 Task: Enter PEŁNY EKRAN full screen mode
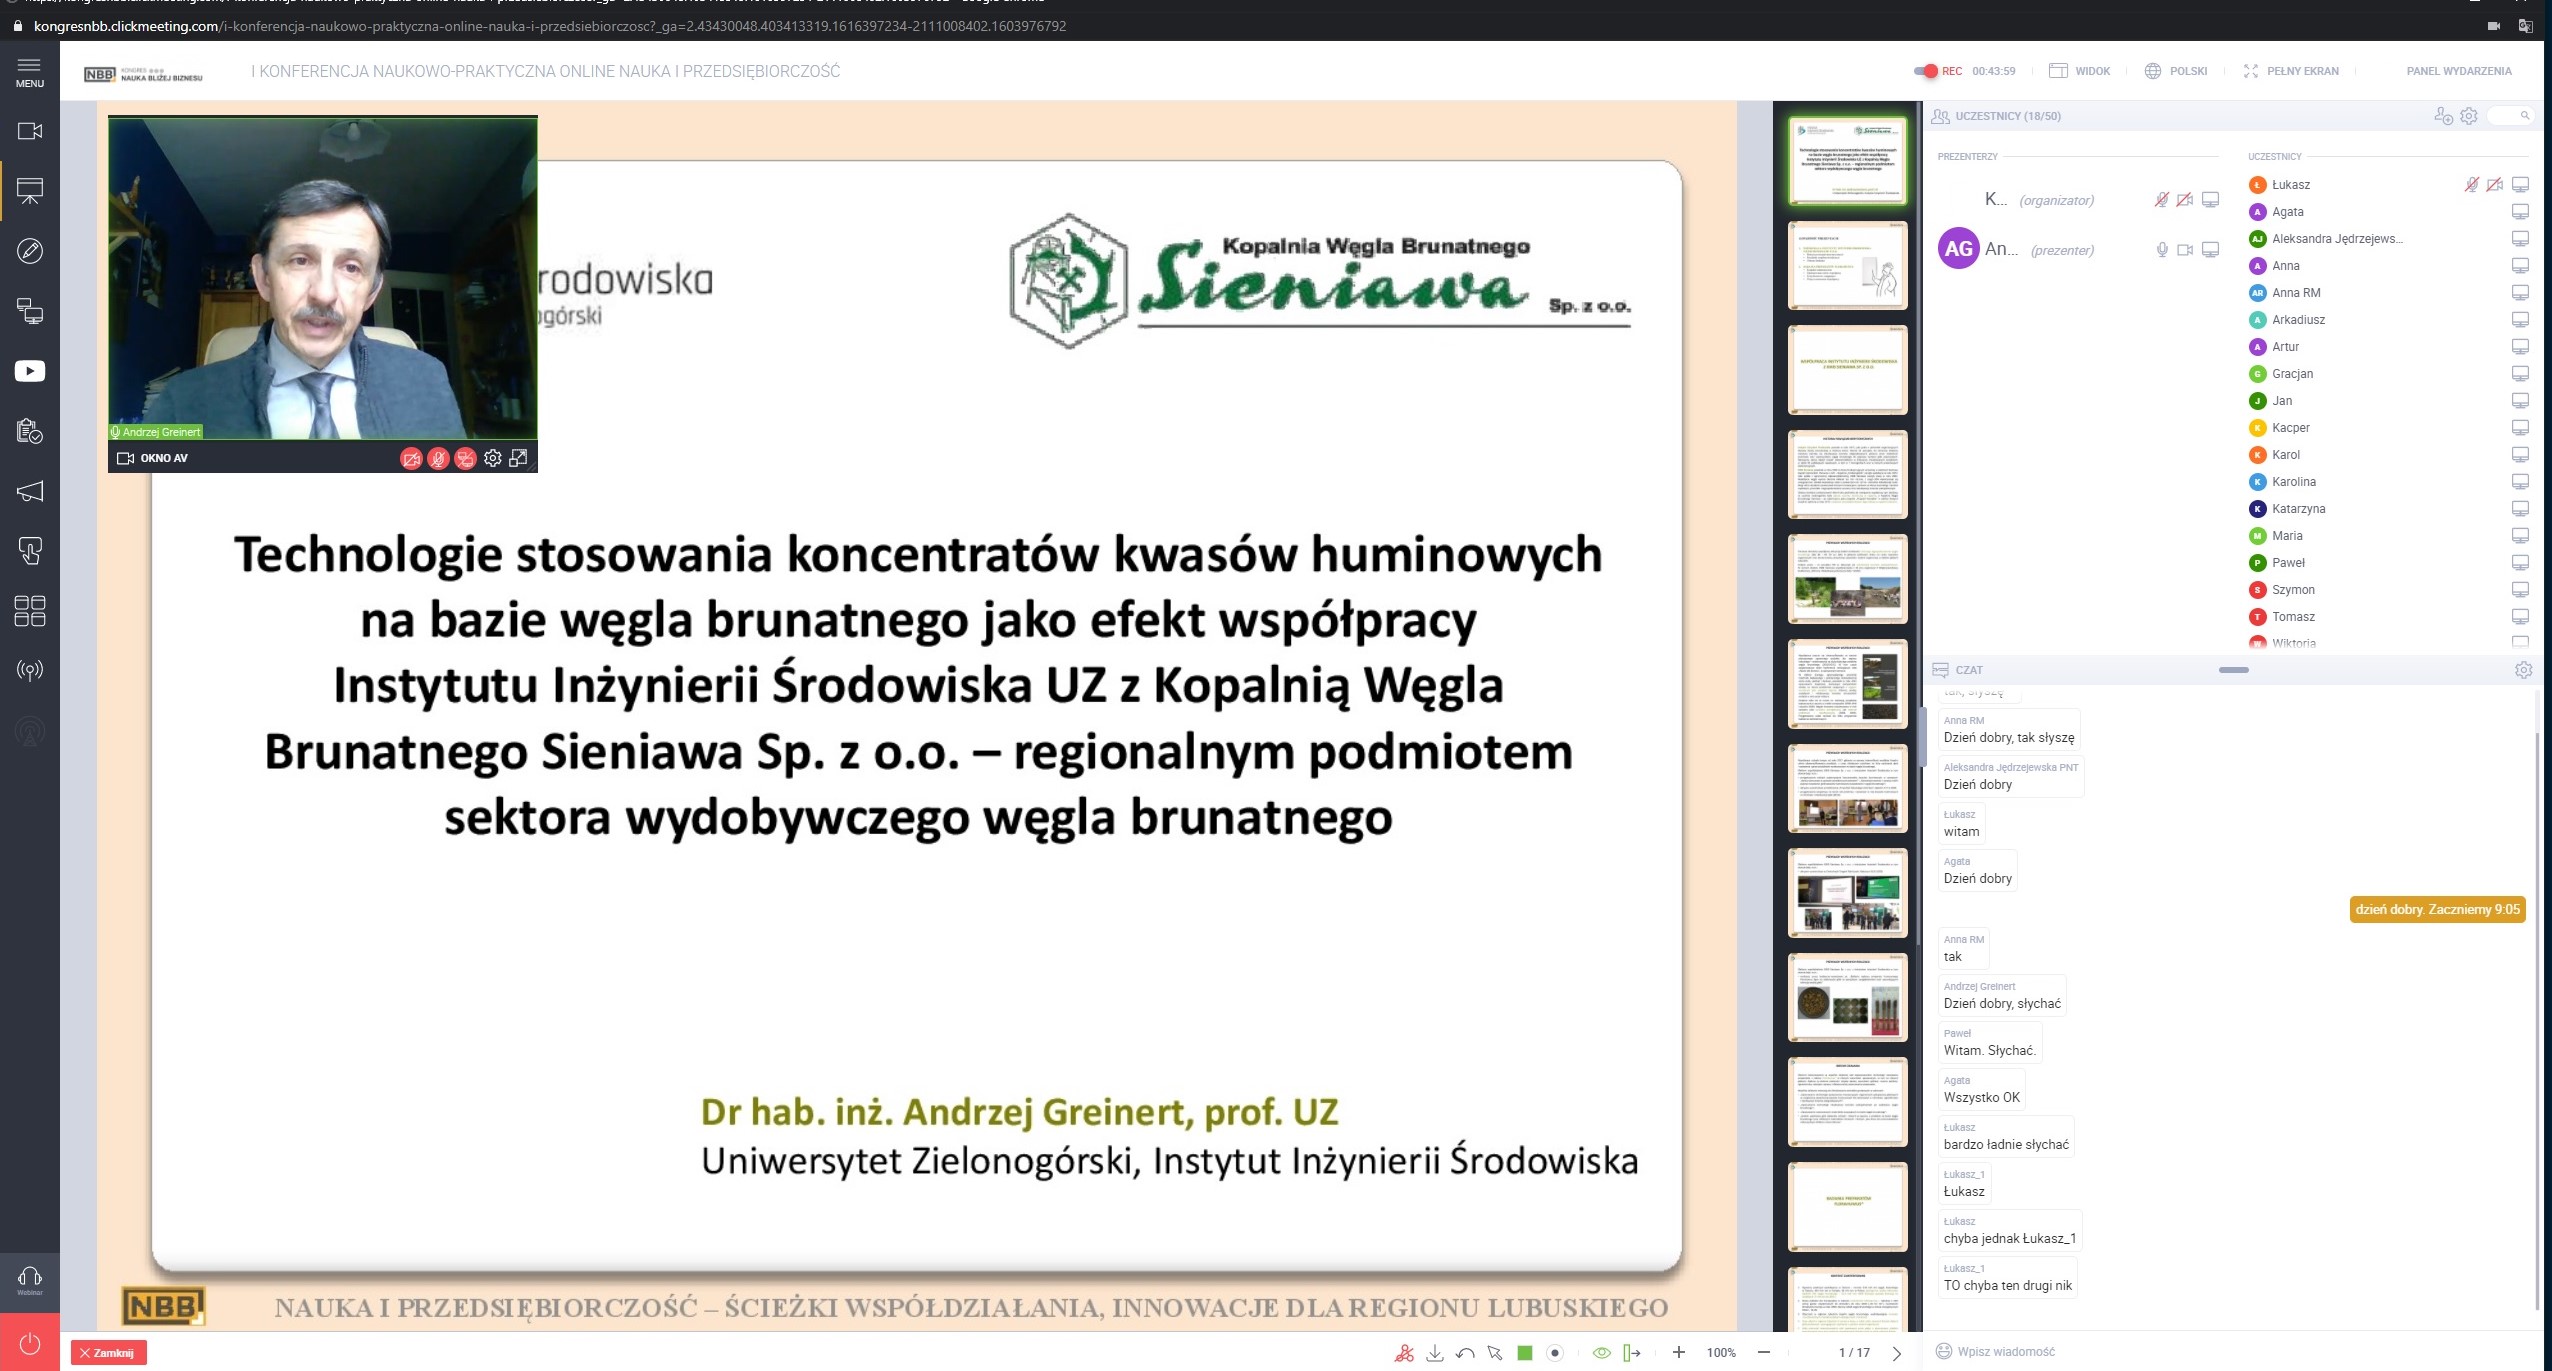tap(2291, 71)
